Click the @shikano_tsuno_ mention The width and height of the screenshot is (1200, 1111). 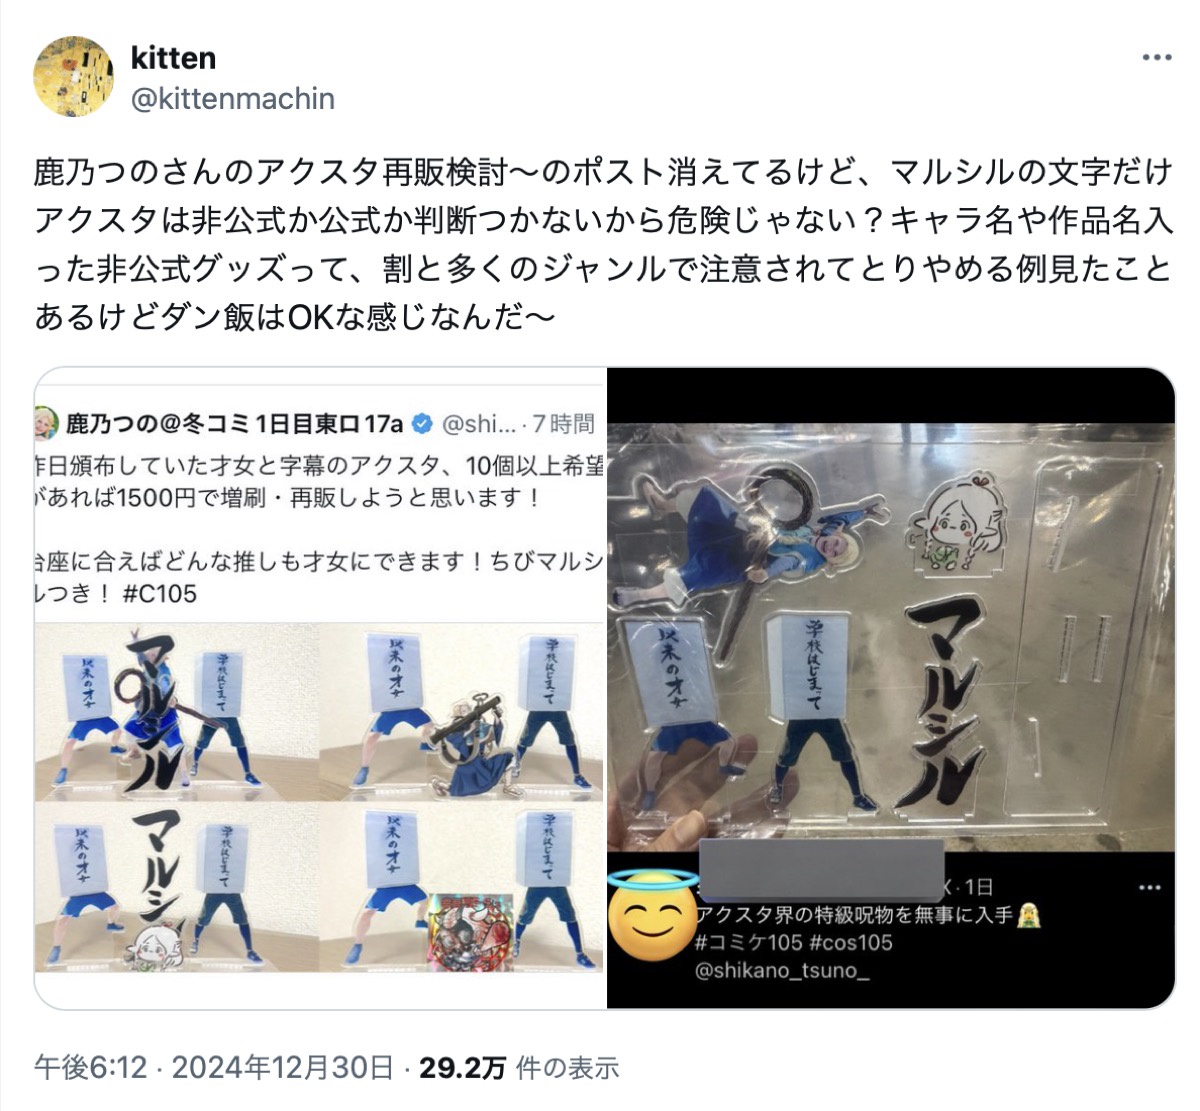click(781, 971)
